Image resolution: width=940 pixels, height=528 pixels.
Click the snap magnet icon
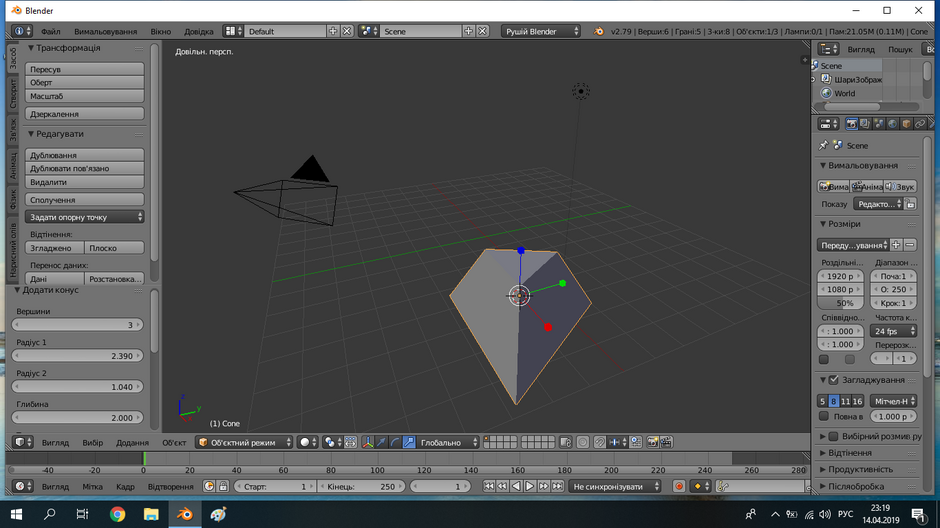coord(599,442)
